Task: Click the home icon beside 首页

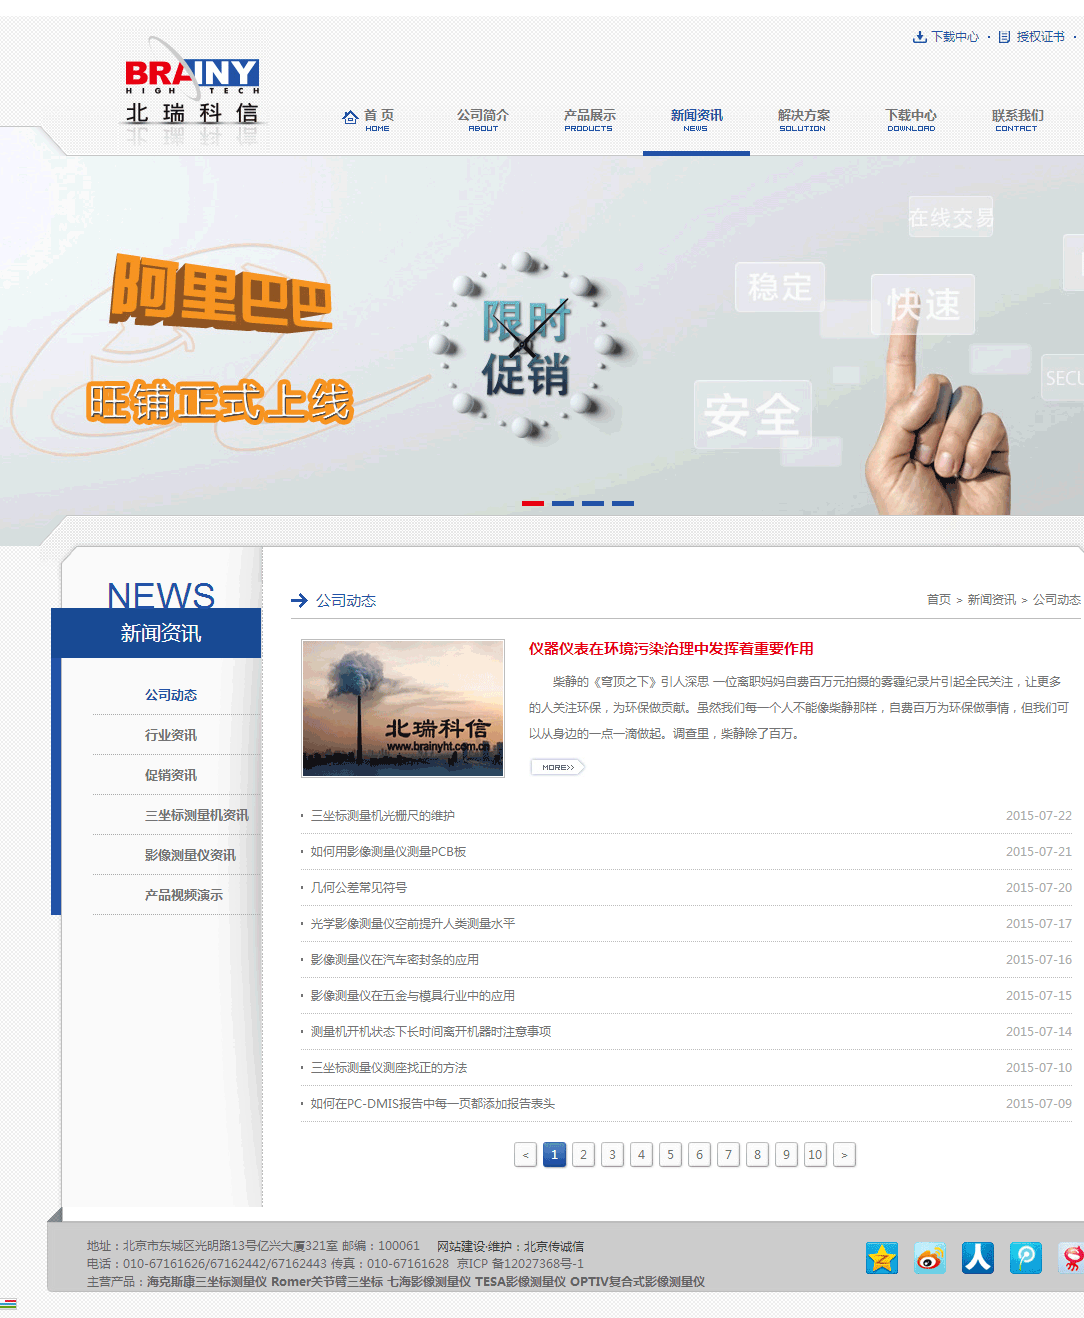Action: [x=350, y=117]
